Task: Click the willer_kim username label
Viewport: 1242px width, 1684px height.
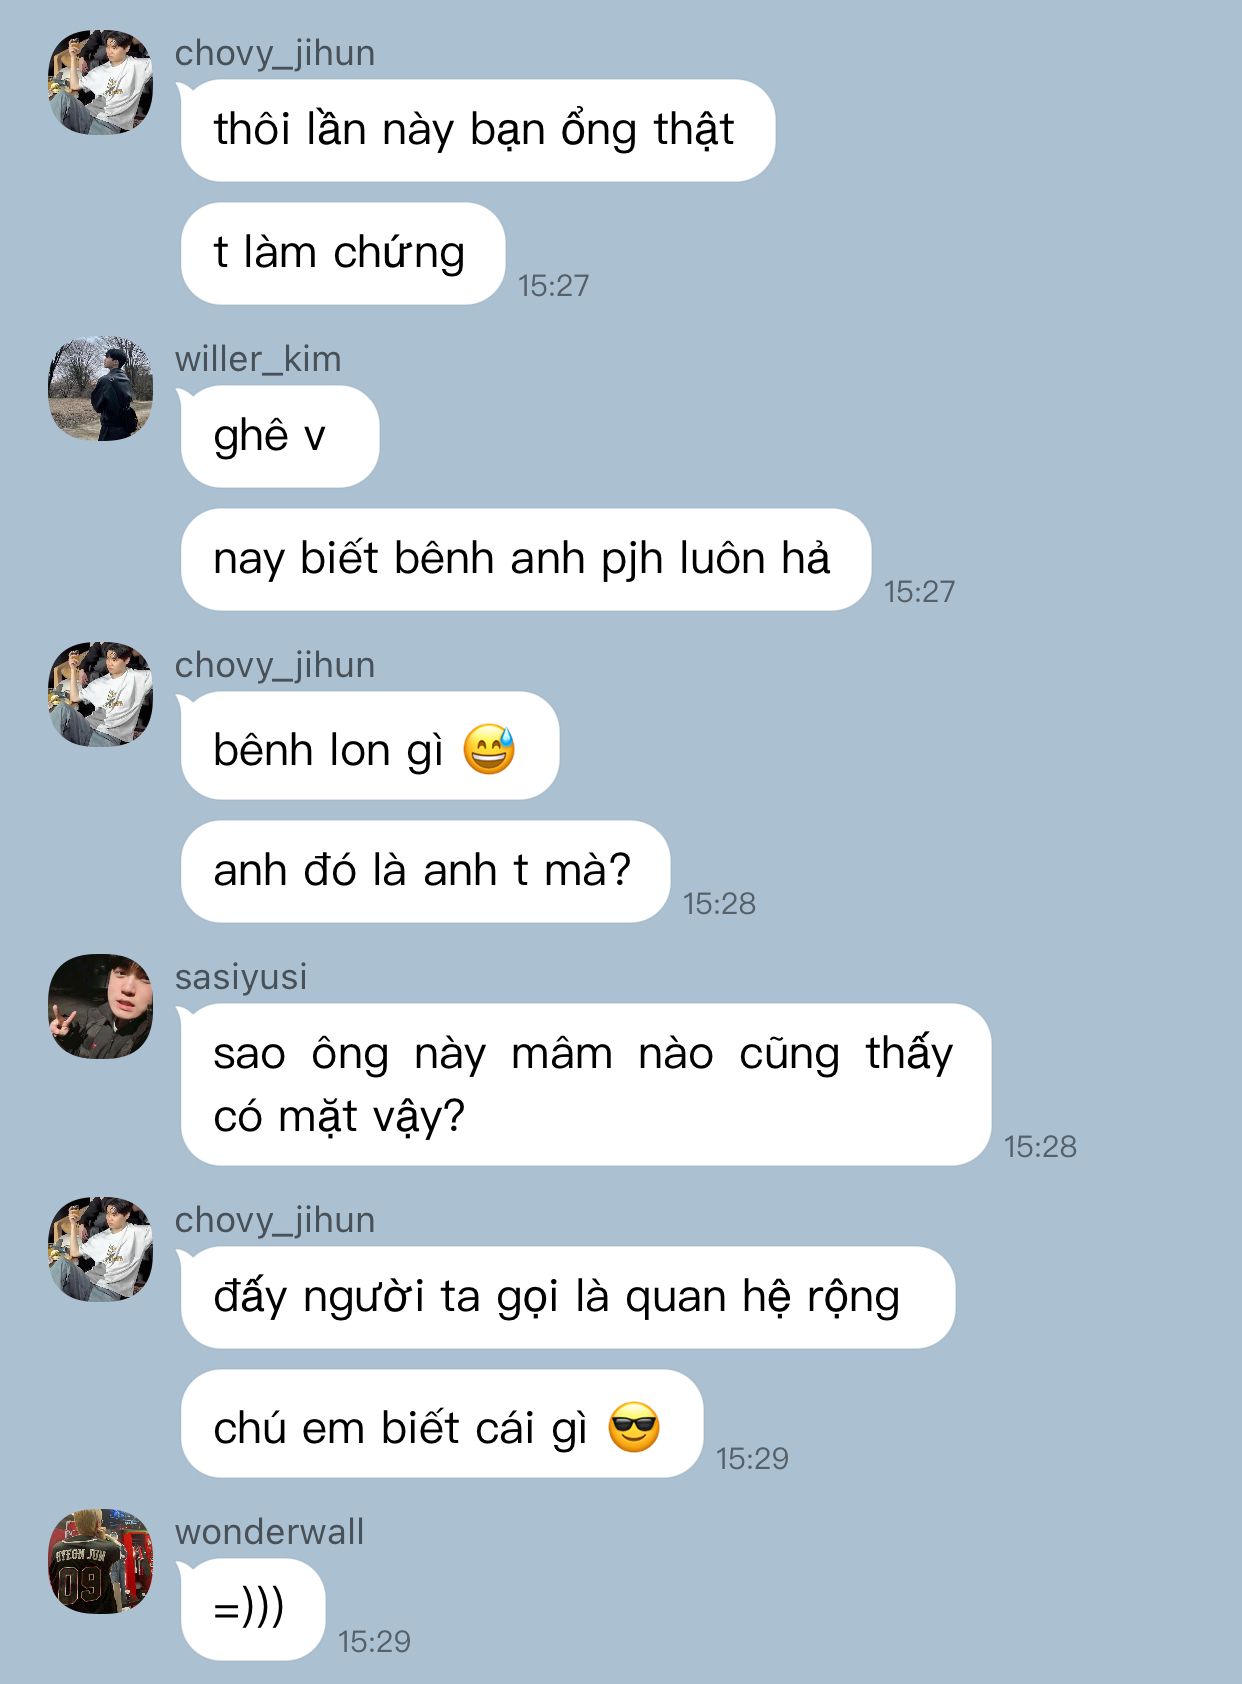Action: (x=258, y=359)
